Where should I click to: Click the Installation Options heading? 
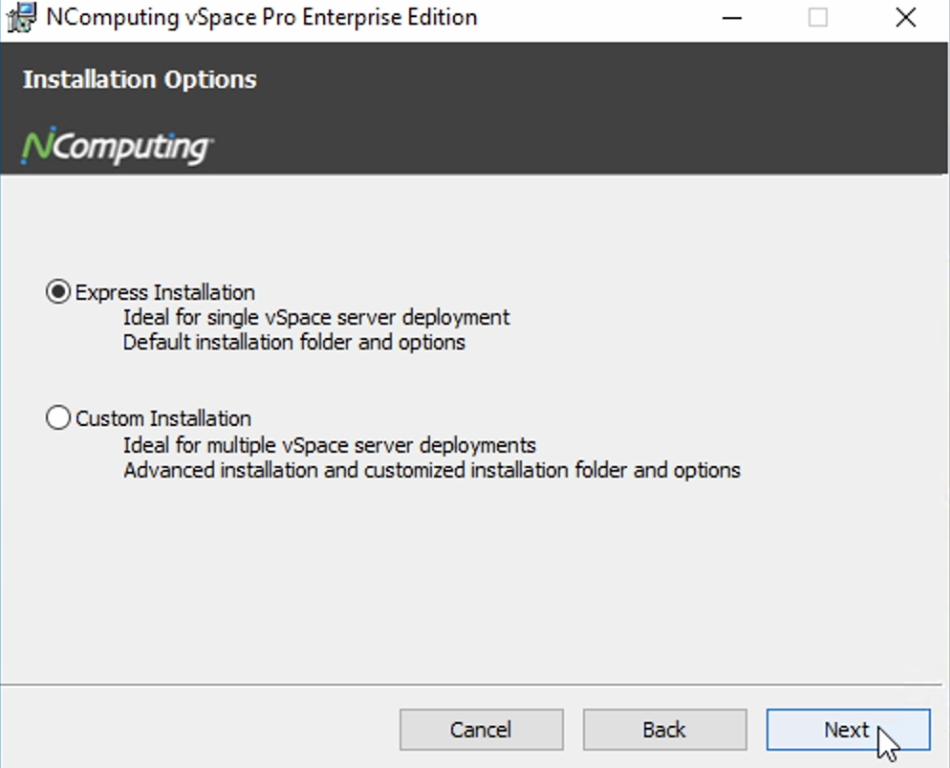(x=140, y=79)
